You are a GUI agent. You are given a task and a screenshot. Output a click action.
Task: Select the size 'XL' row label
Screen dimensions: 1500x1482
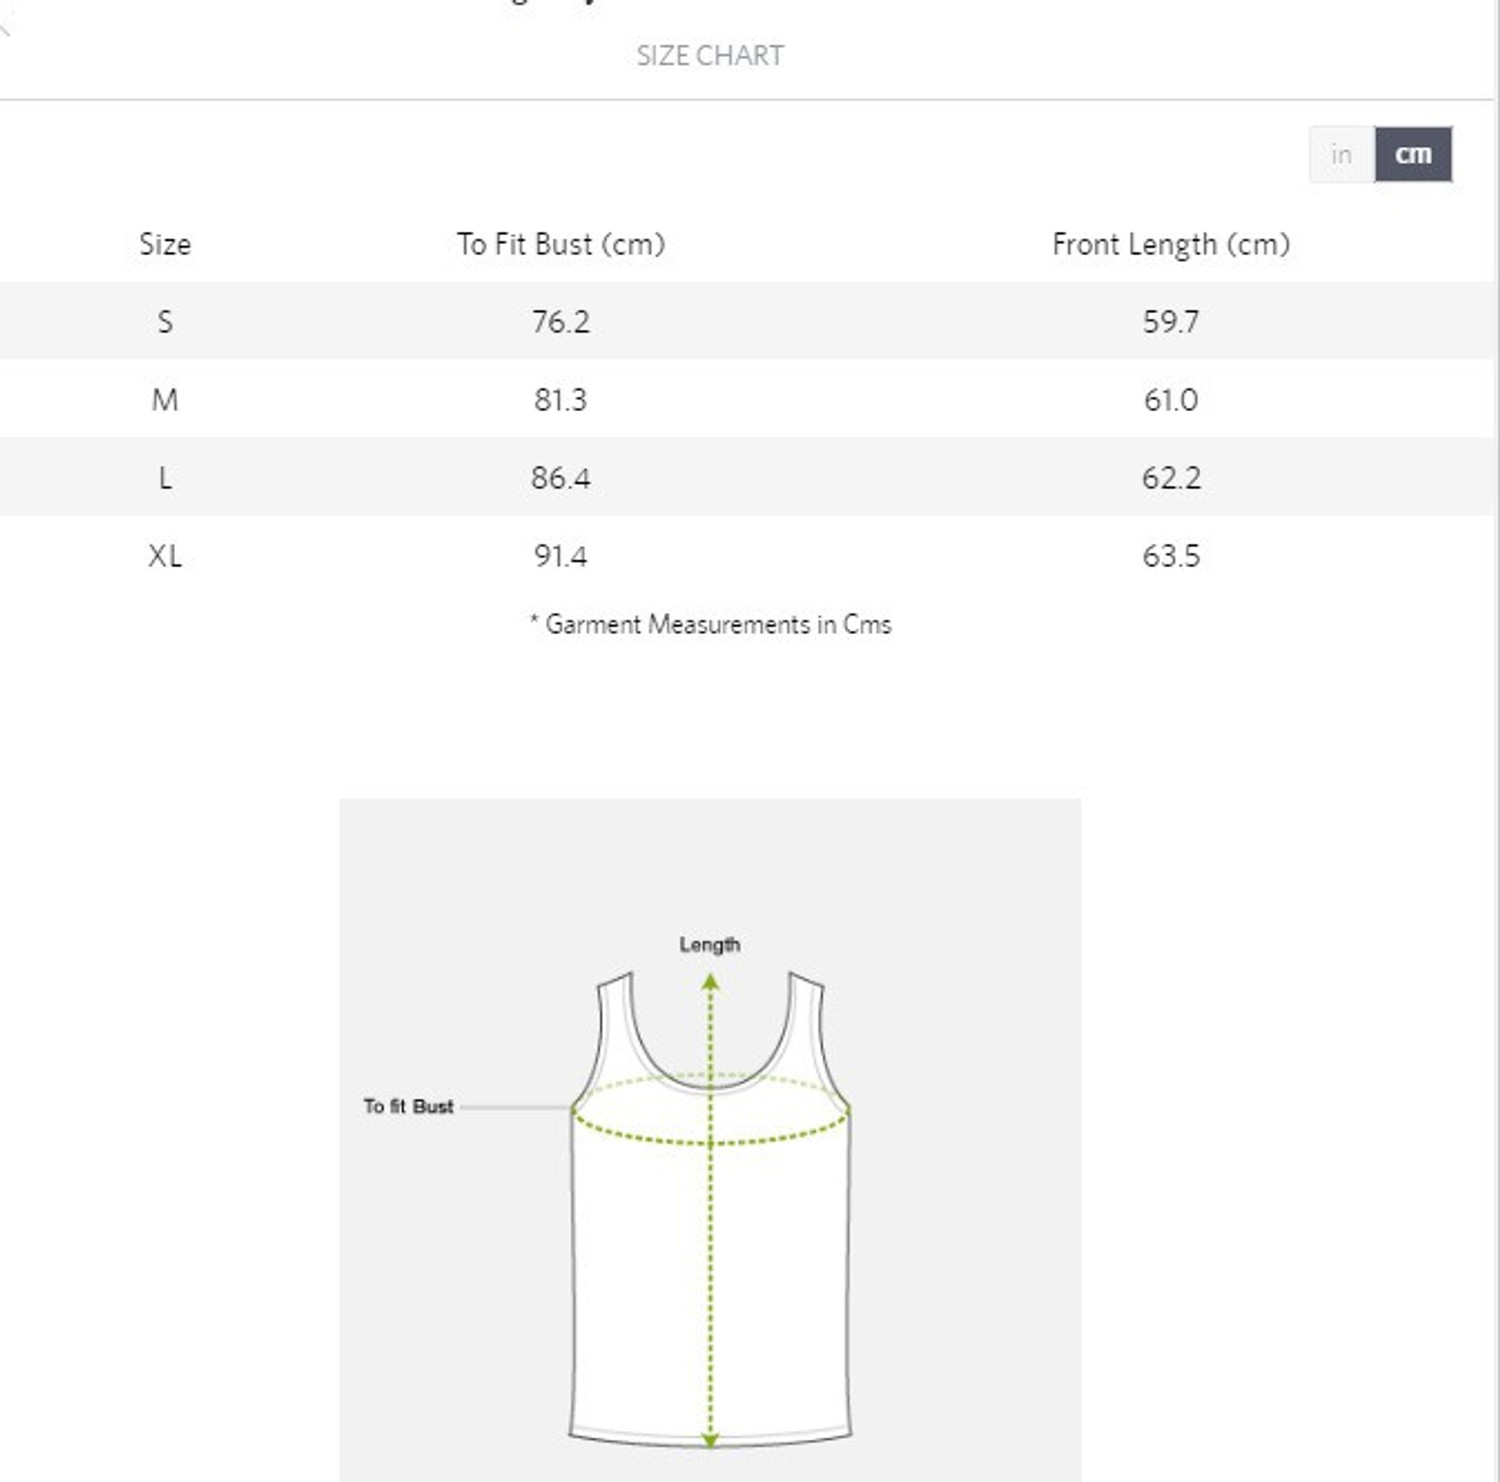click(165, 556)
